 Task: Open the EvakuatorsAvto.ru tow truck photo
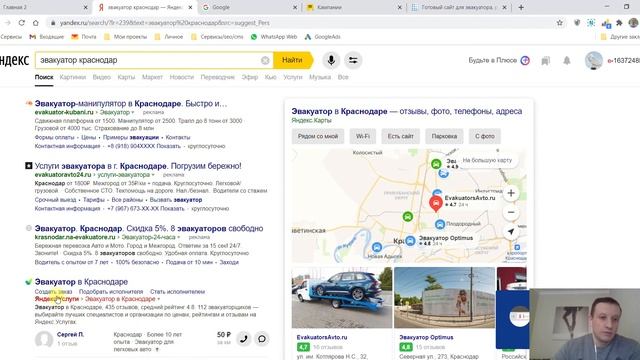[x=342, y=298]
